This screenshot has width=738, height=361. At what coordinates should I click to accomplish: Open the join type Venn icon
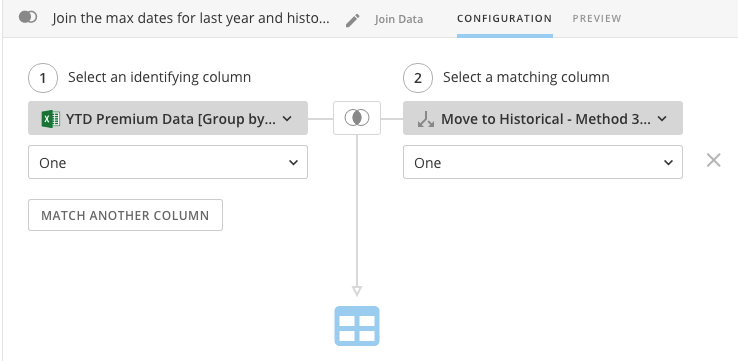pos(357,118)
